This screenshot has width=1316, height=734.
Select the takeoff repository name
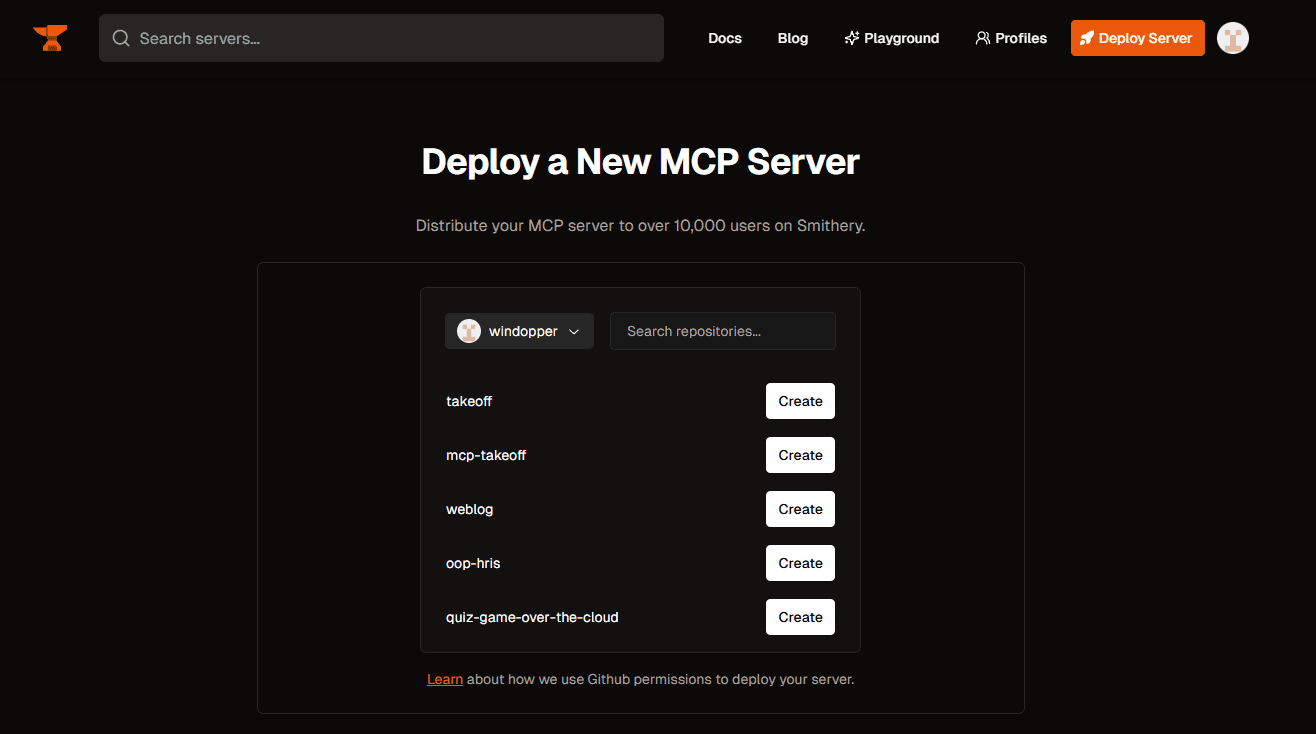click(x=469, y=401)
